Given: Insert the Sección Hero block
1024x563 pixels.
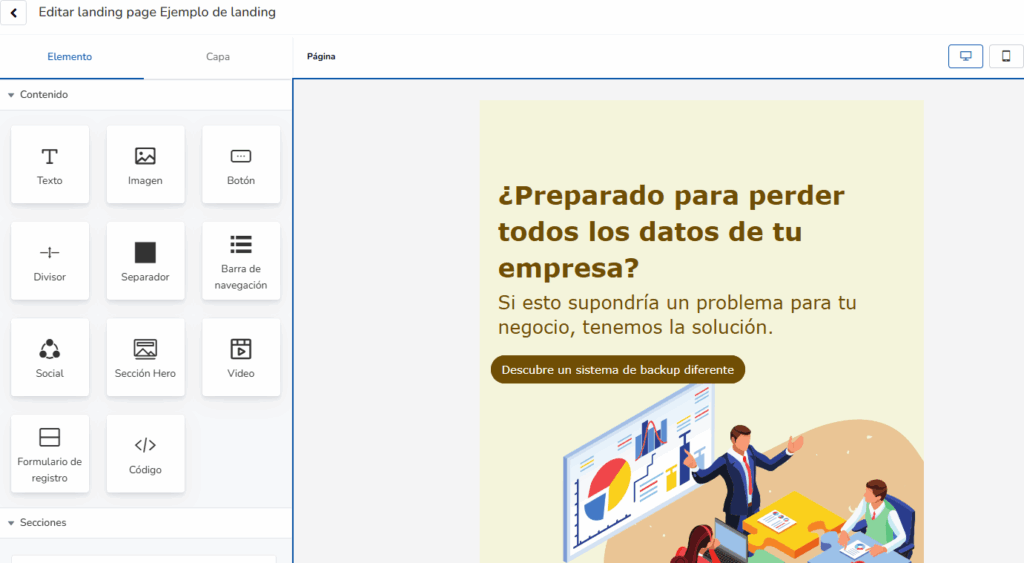Looking at the screenshot, I should [145, 357].
